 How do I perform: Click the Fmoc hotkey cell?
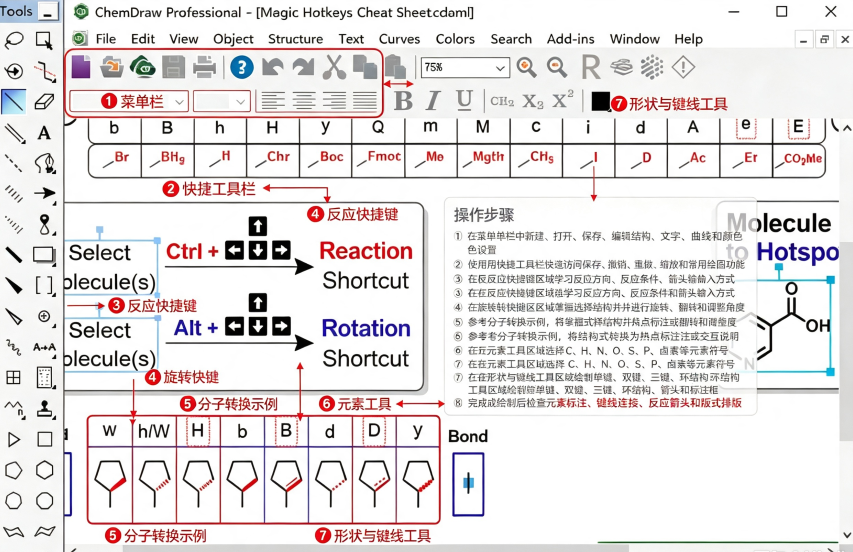click(x=378, y=161)
